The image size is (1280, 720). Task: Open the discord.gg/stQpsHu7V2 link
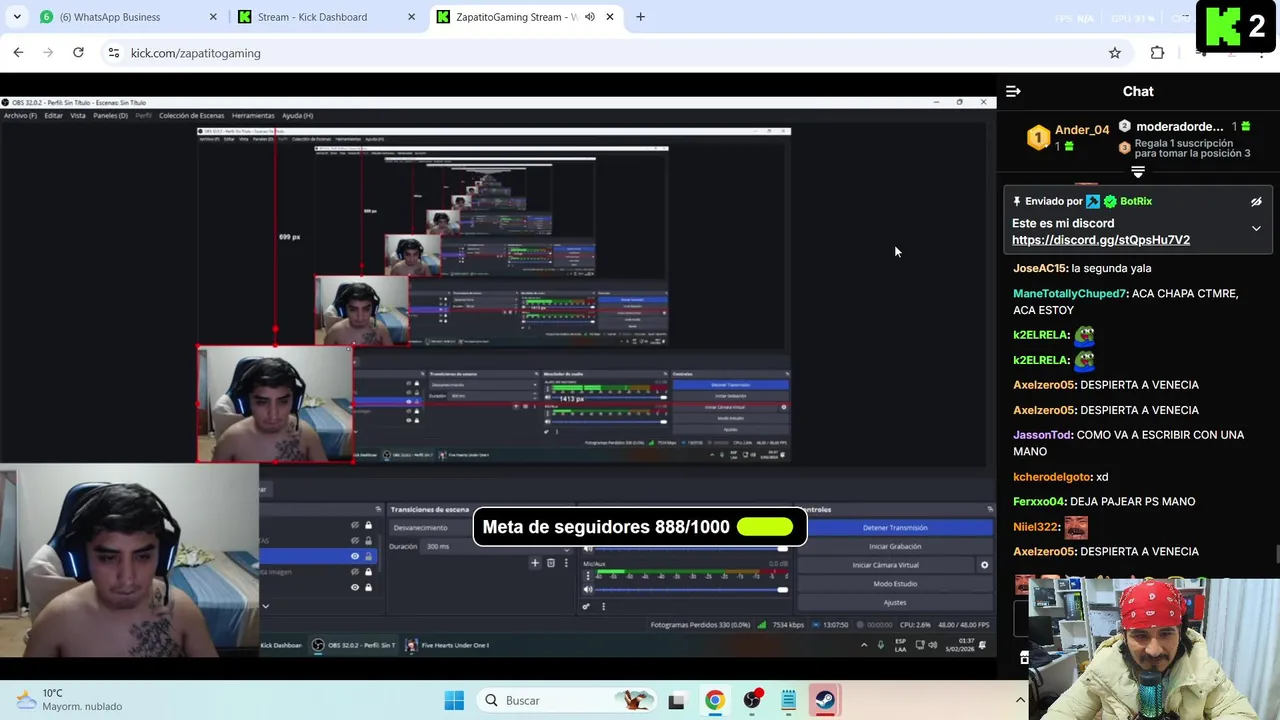click(1101, 240)
